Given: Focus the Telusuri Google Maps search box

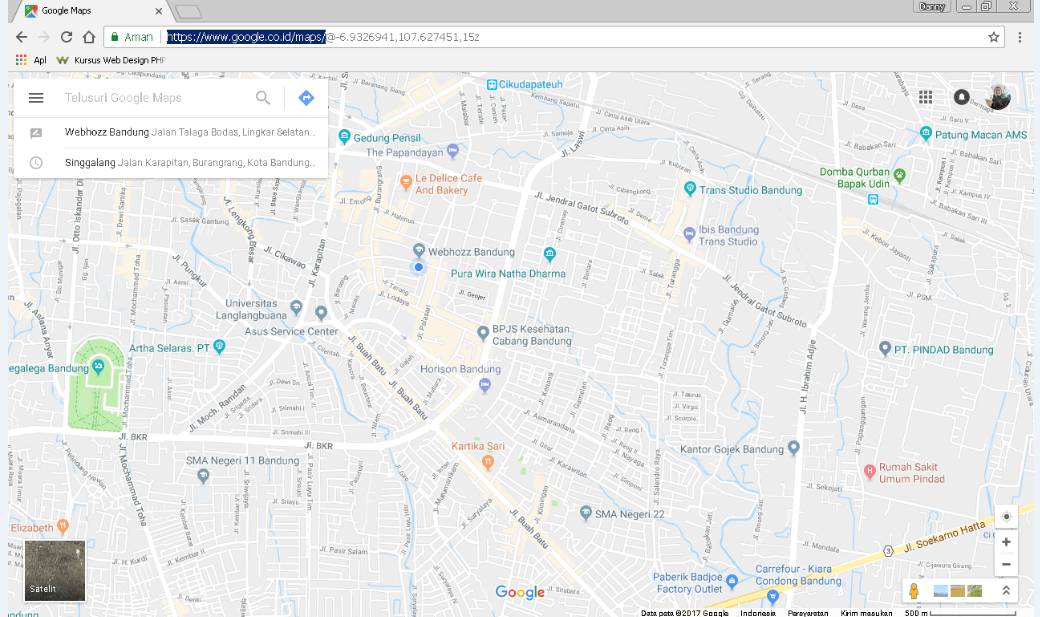Looking at the screenshot, I should tap(157, 98).
